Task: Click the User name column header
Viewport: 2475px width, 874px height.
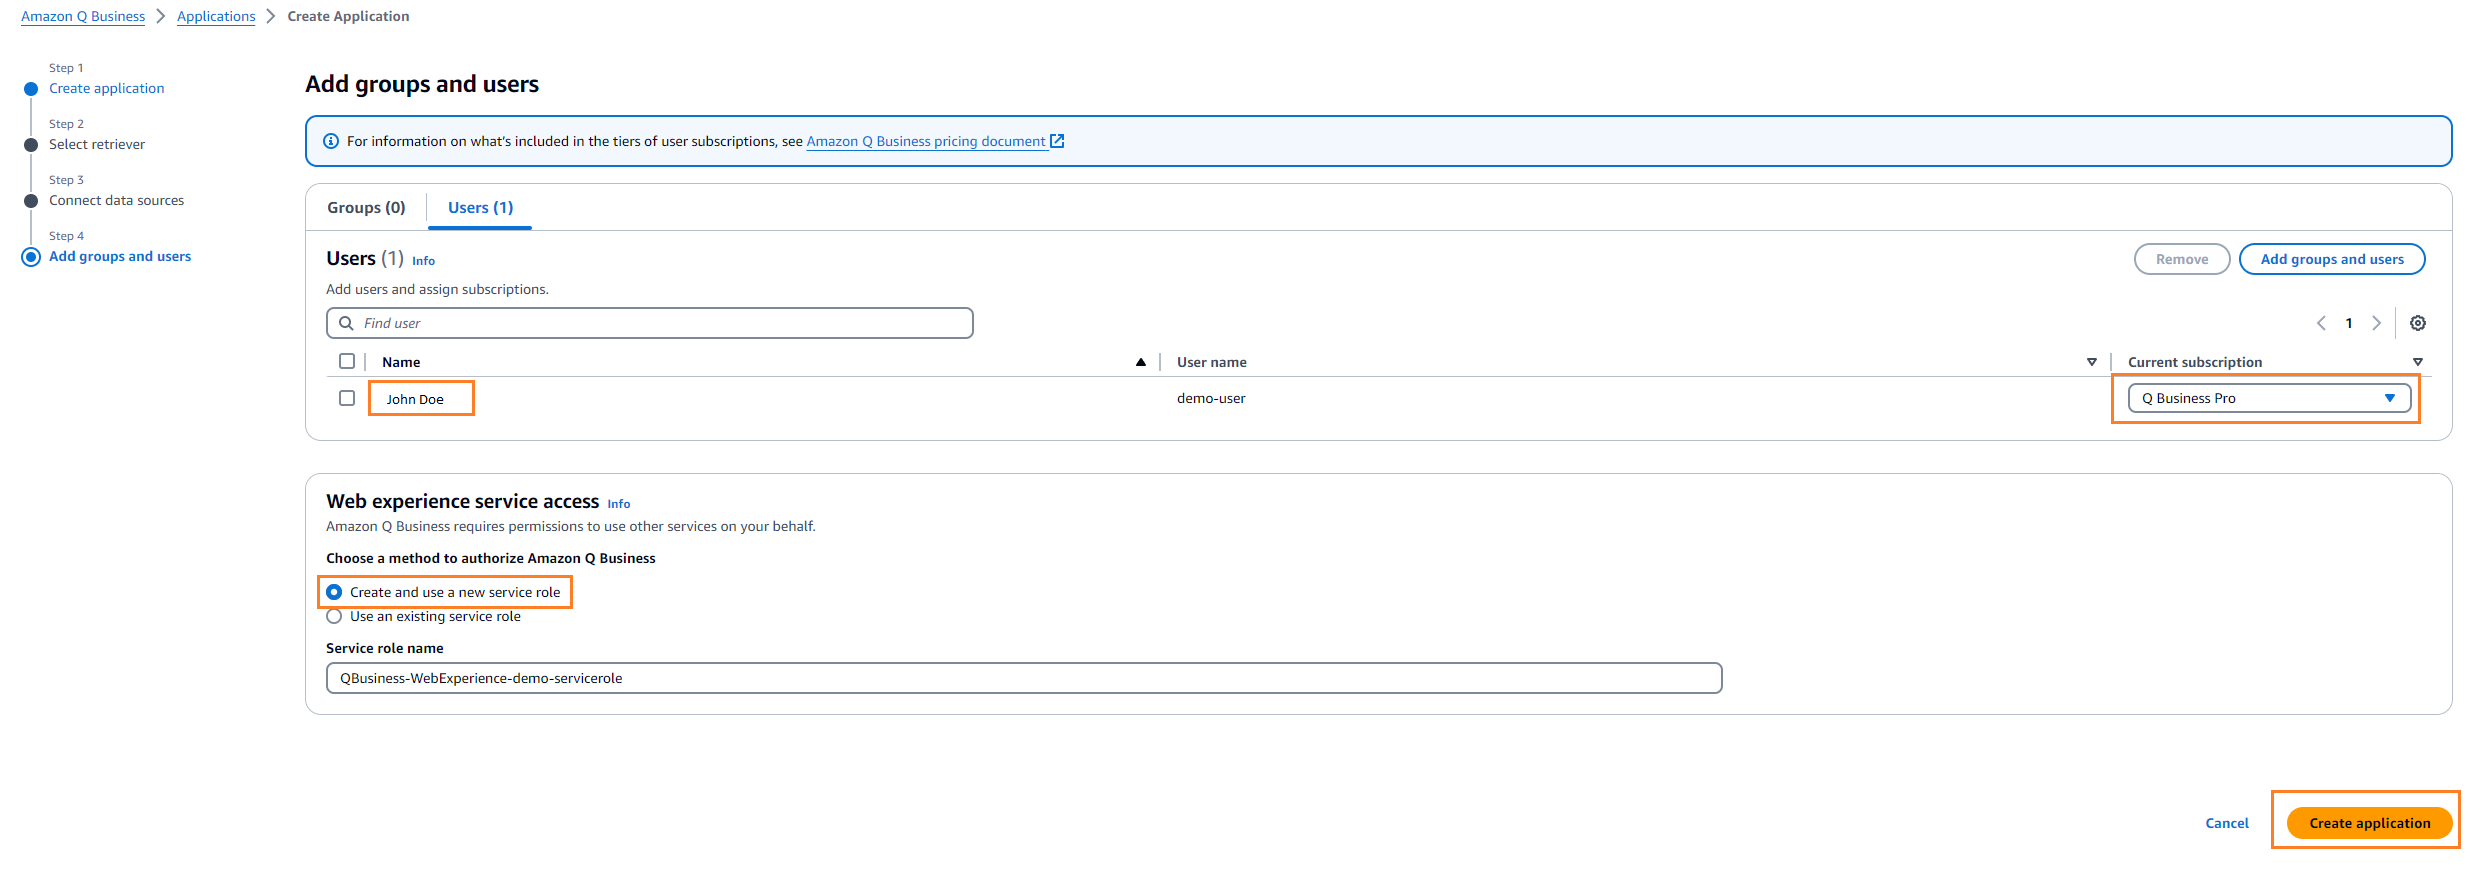Action: (1212, 362)
